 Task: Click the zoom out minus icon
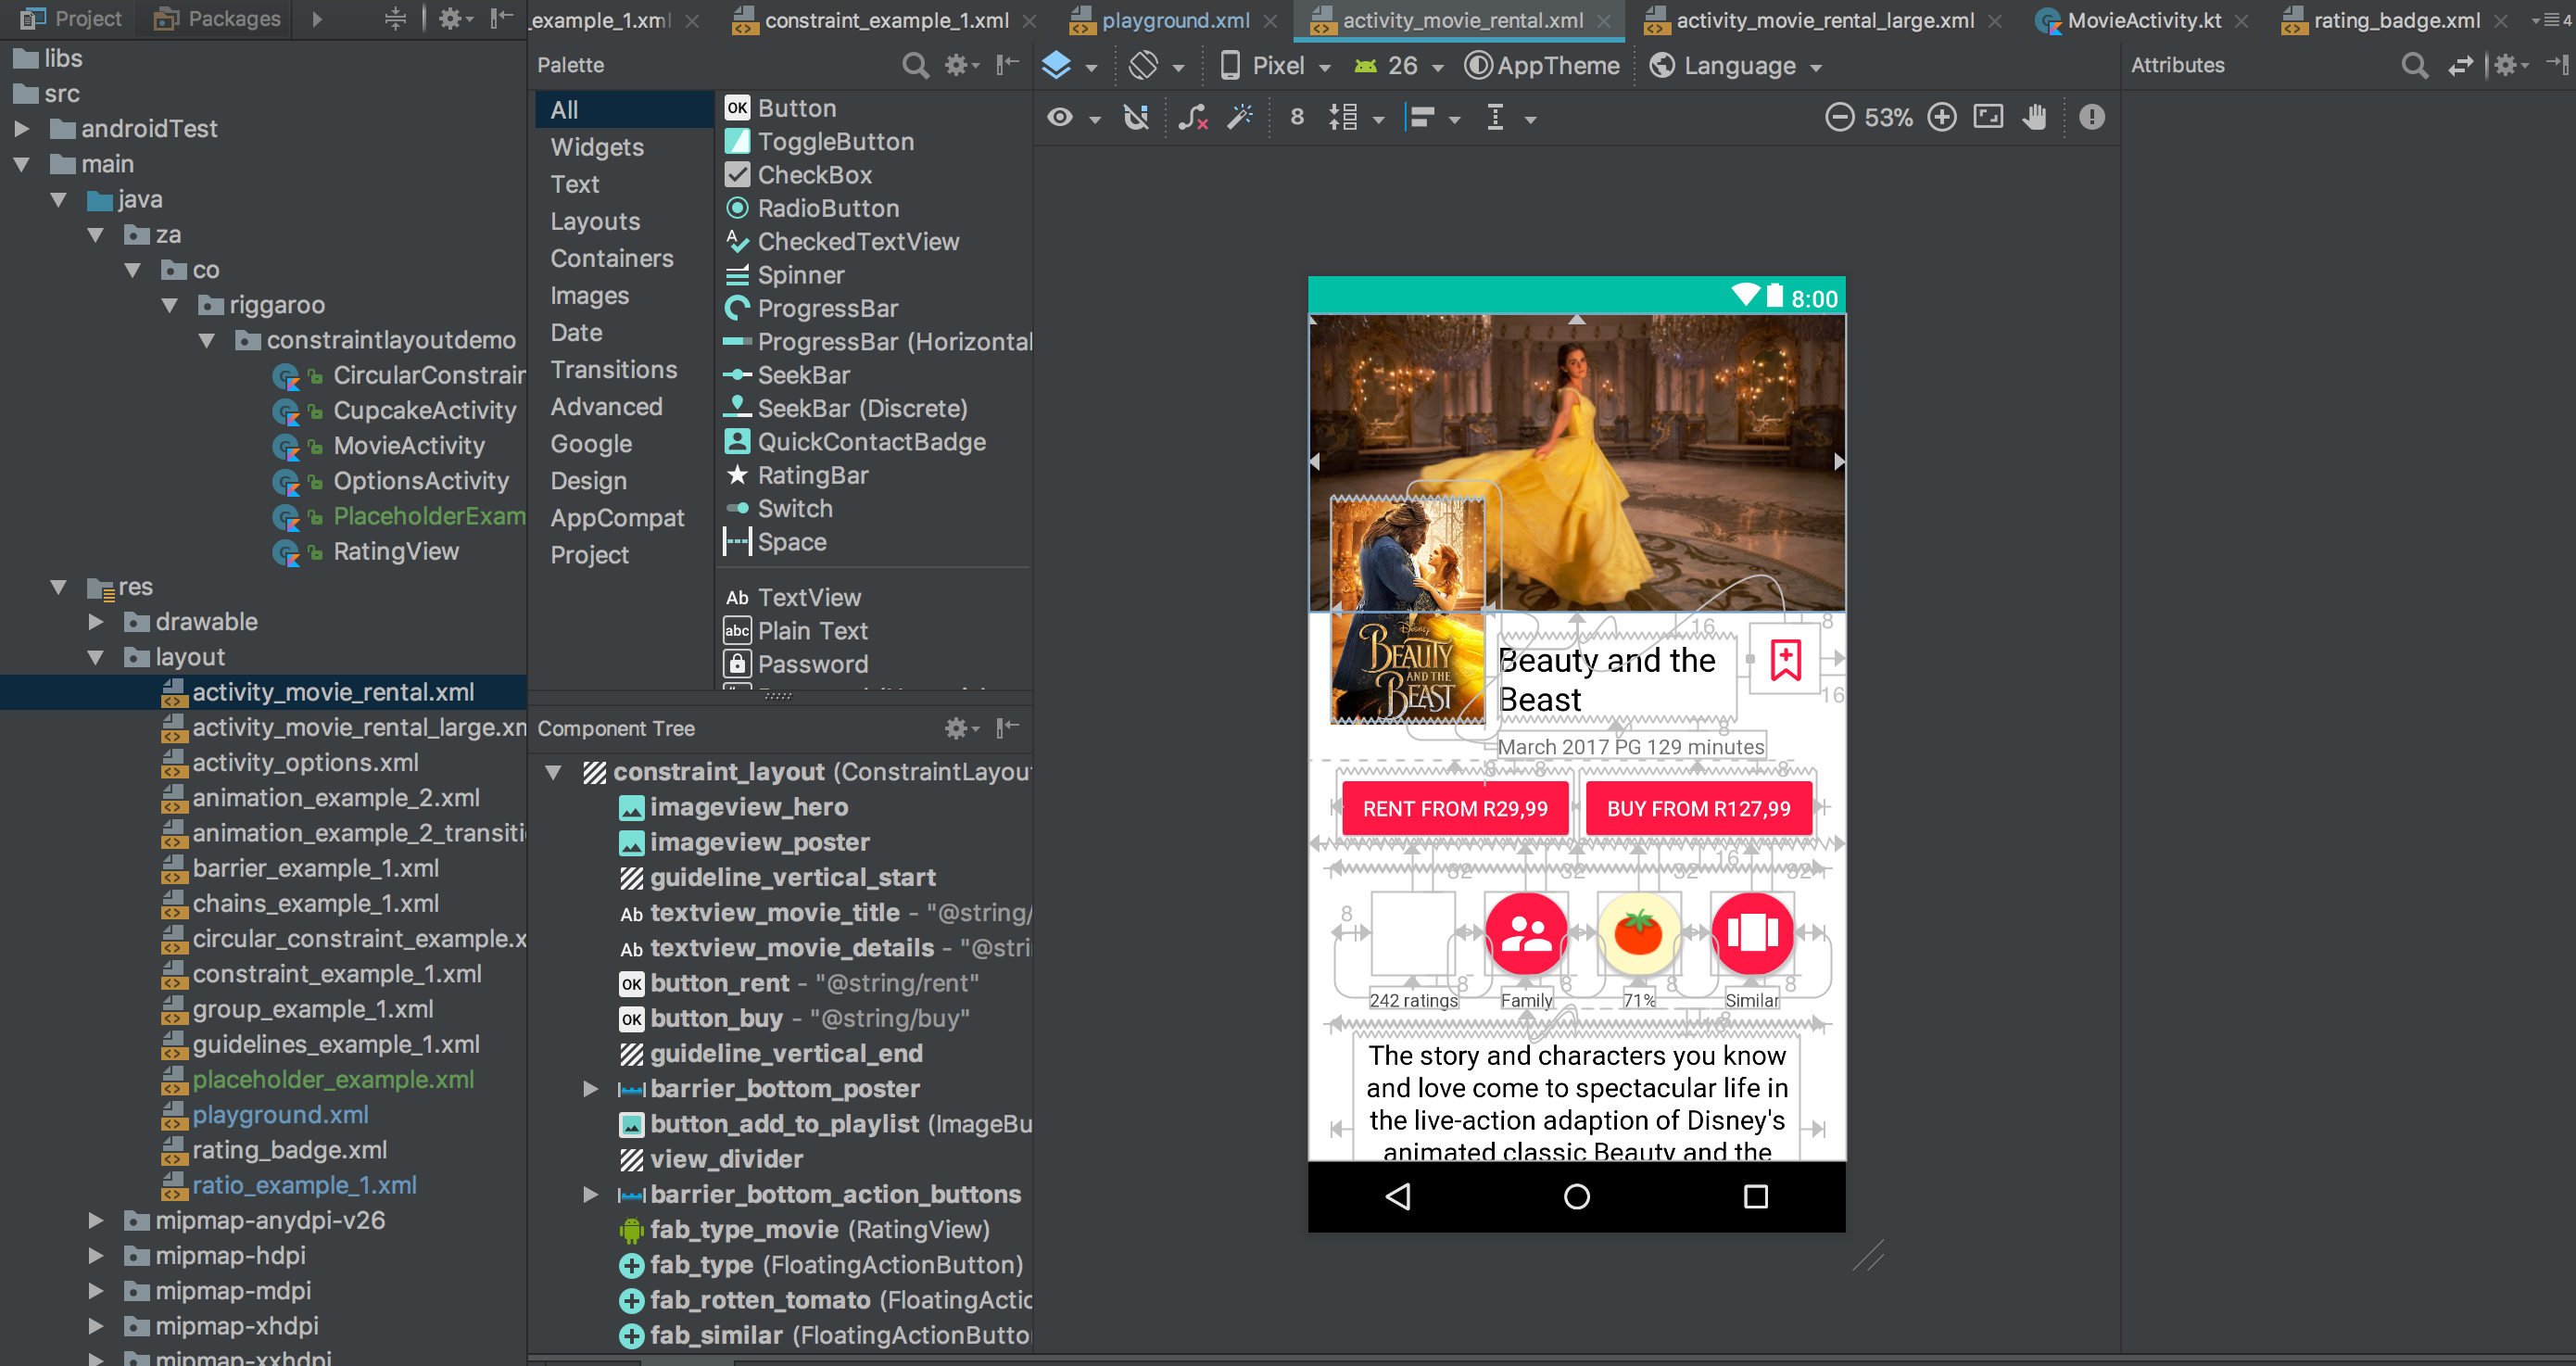[1839, 117]
